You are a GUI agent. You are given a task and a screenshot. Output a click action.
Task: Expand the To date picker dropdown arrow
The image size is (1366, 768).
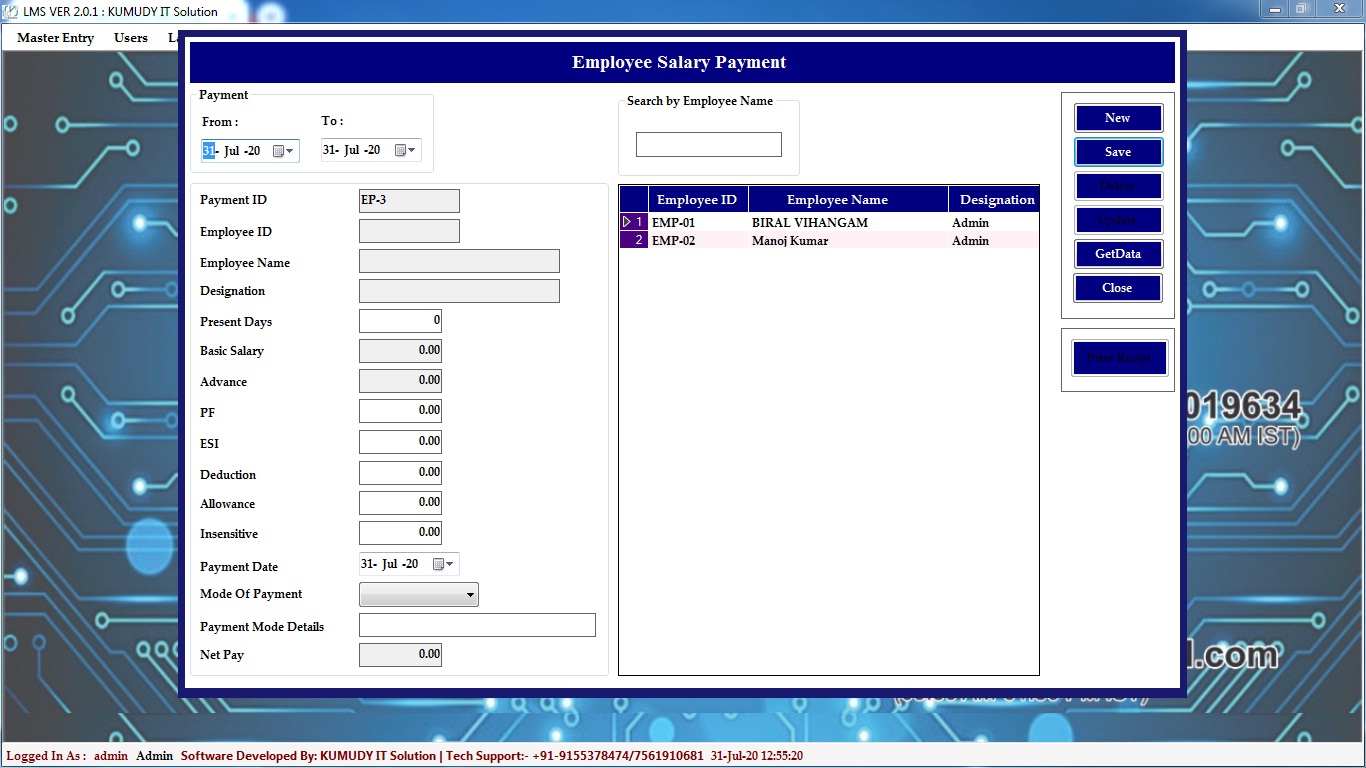pyautogui.click(x=411, y=150)
